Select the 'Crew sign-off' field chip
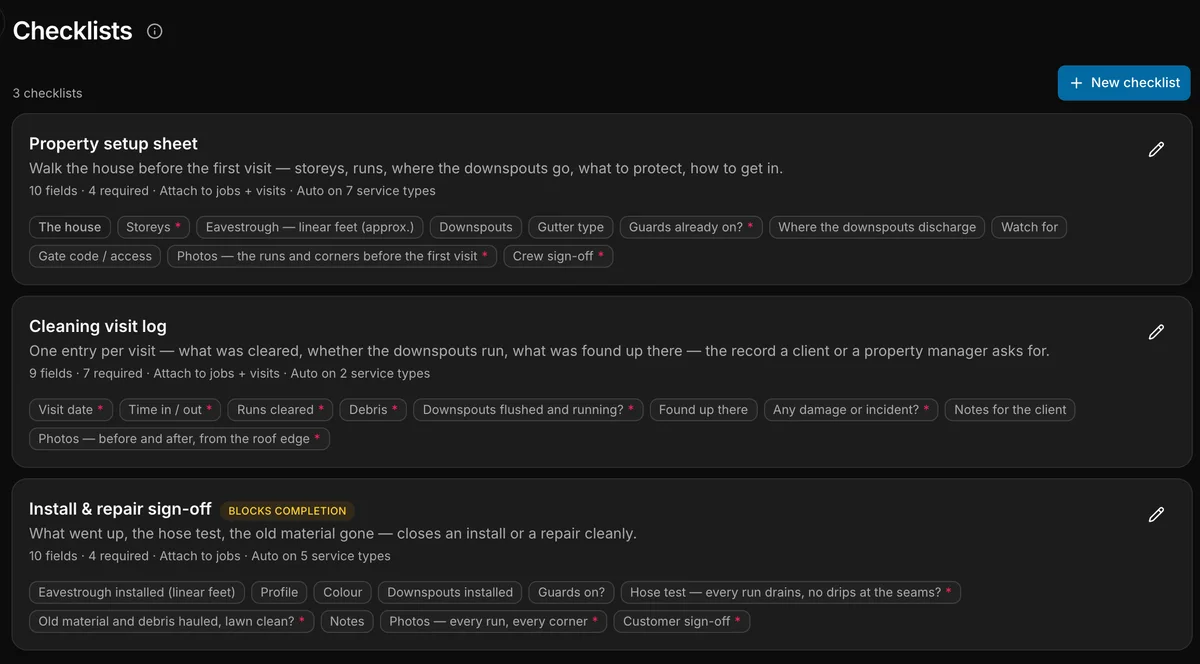Image resolution: width=1200 pixels, height=664 pixels. click(x=558, y=256)
